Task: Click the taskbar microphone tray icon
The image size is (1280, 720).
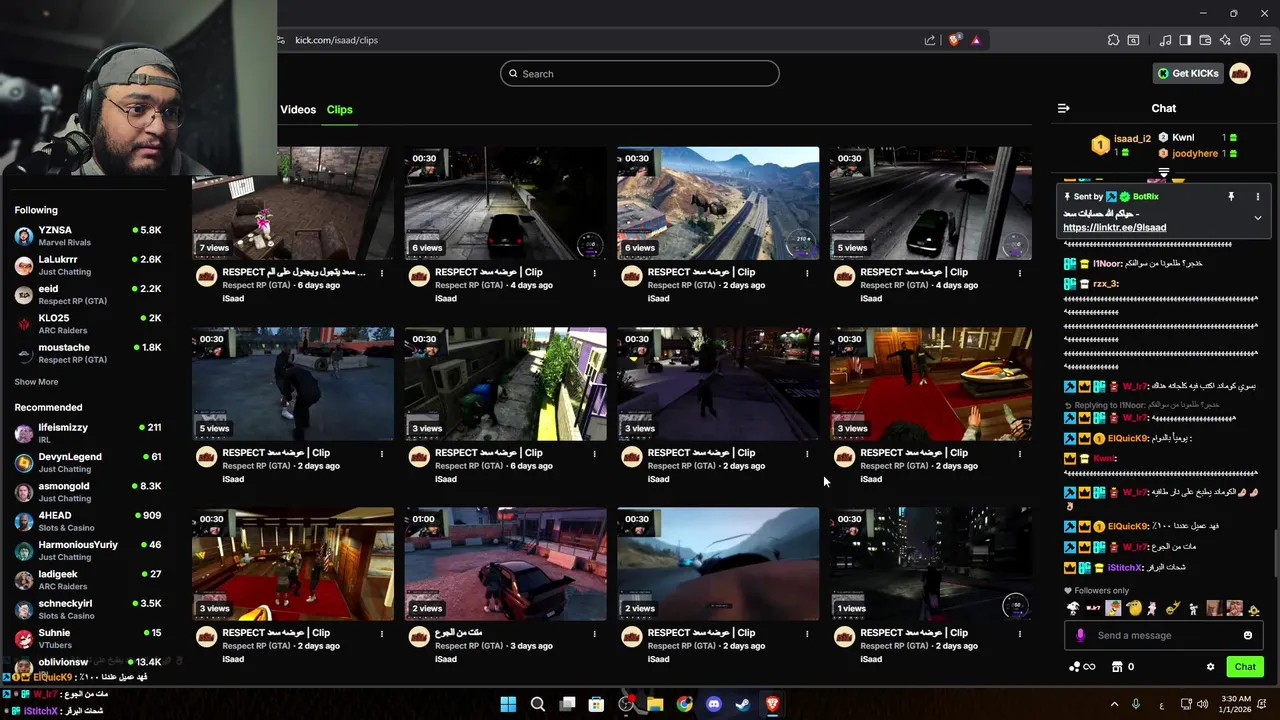Action: click(x=1135, y=704)
